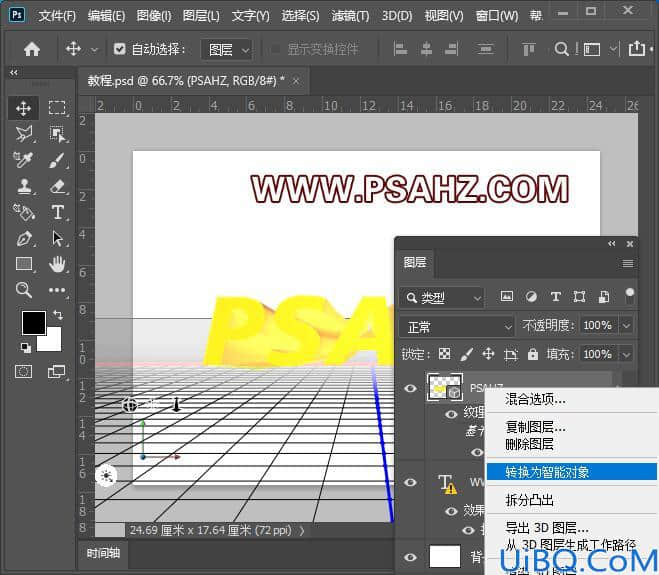659x575 pixels.
Task: Choose 混合选项... from context menu
Action: [x=535, y=399]
